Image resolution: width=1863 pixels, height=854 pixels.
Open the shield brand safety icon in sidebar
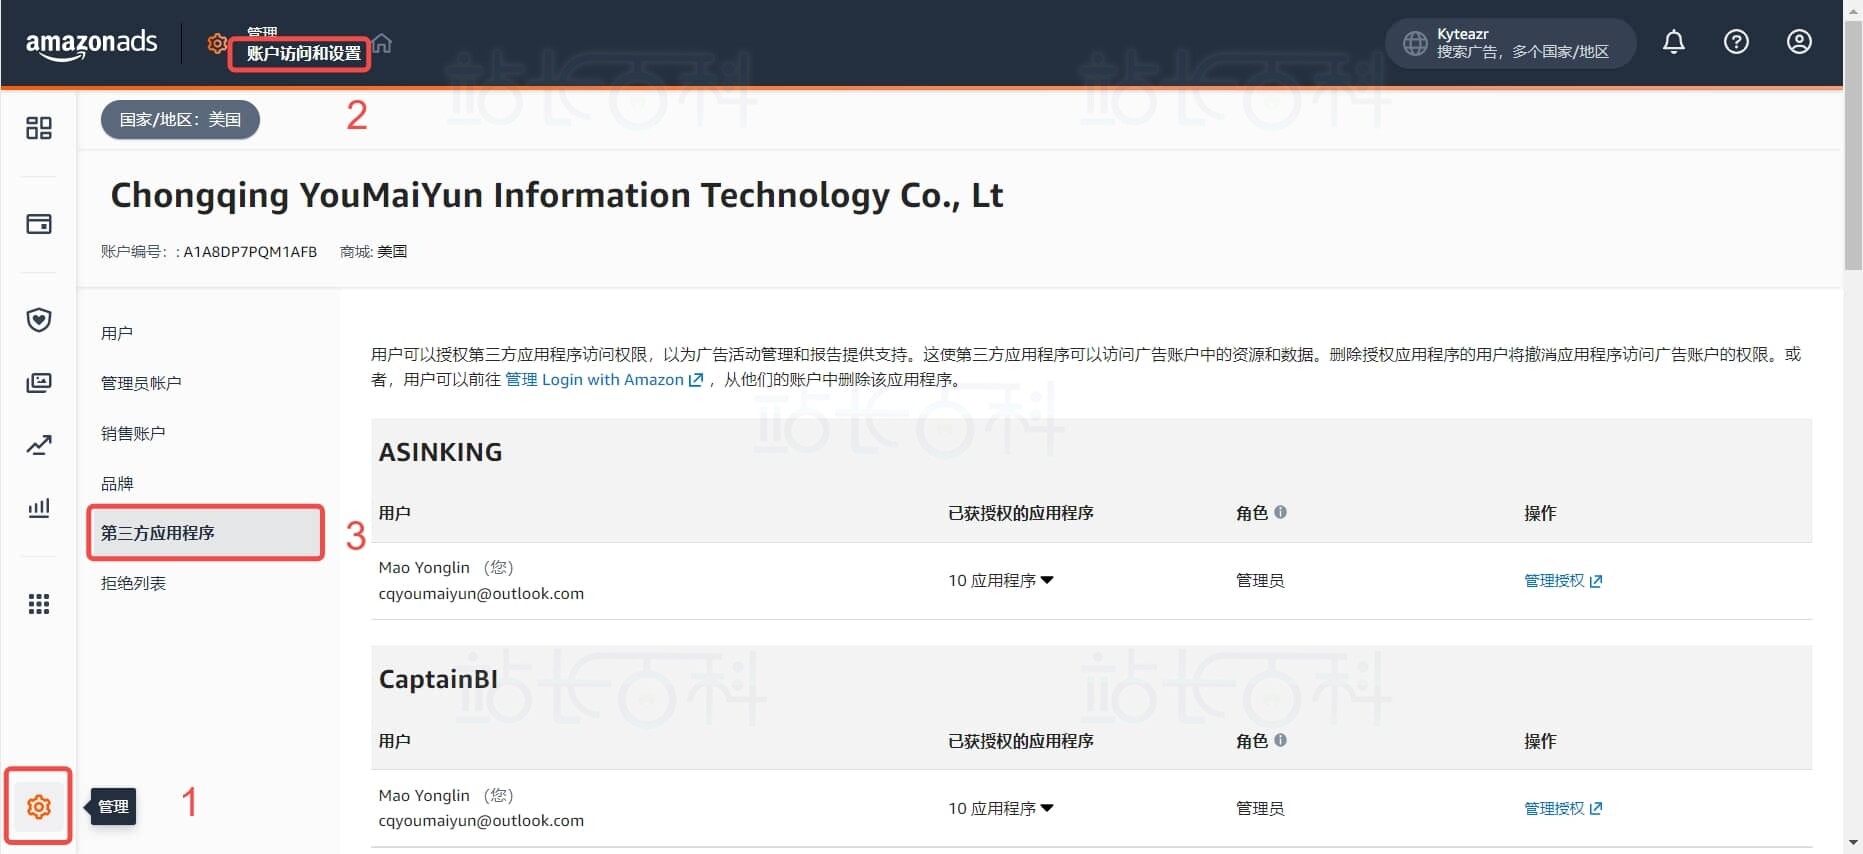39,320
